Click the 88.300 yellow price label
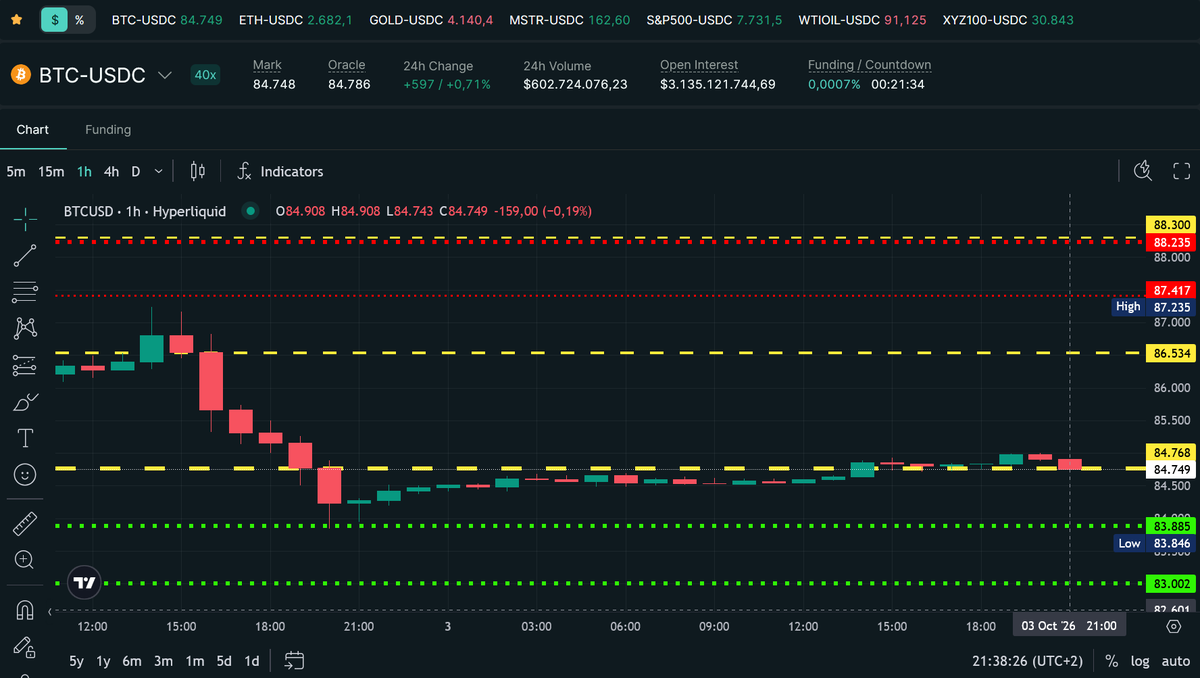Viewport: 1200px width, 678px height. 1171,226
